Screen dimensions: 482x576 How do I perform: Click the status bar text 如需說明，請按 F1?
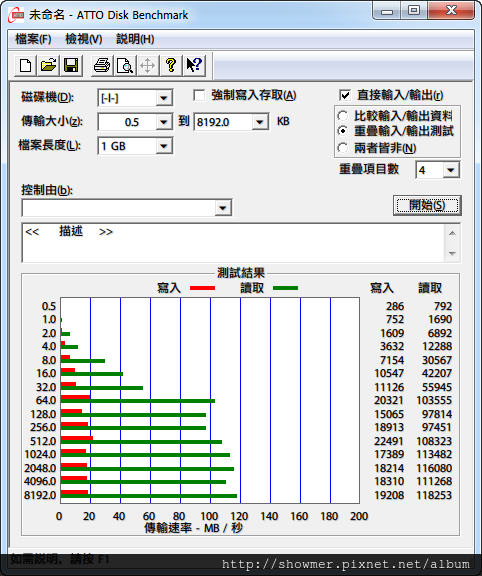tap(60, 559)
